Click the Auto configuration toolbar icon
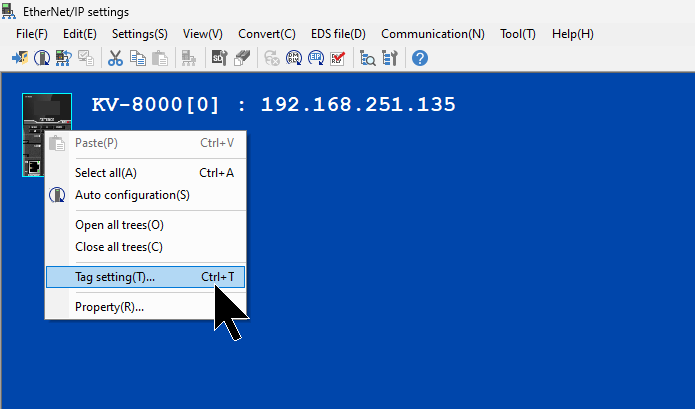 point(42,58)
